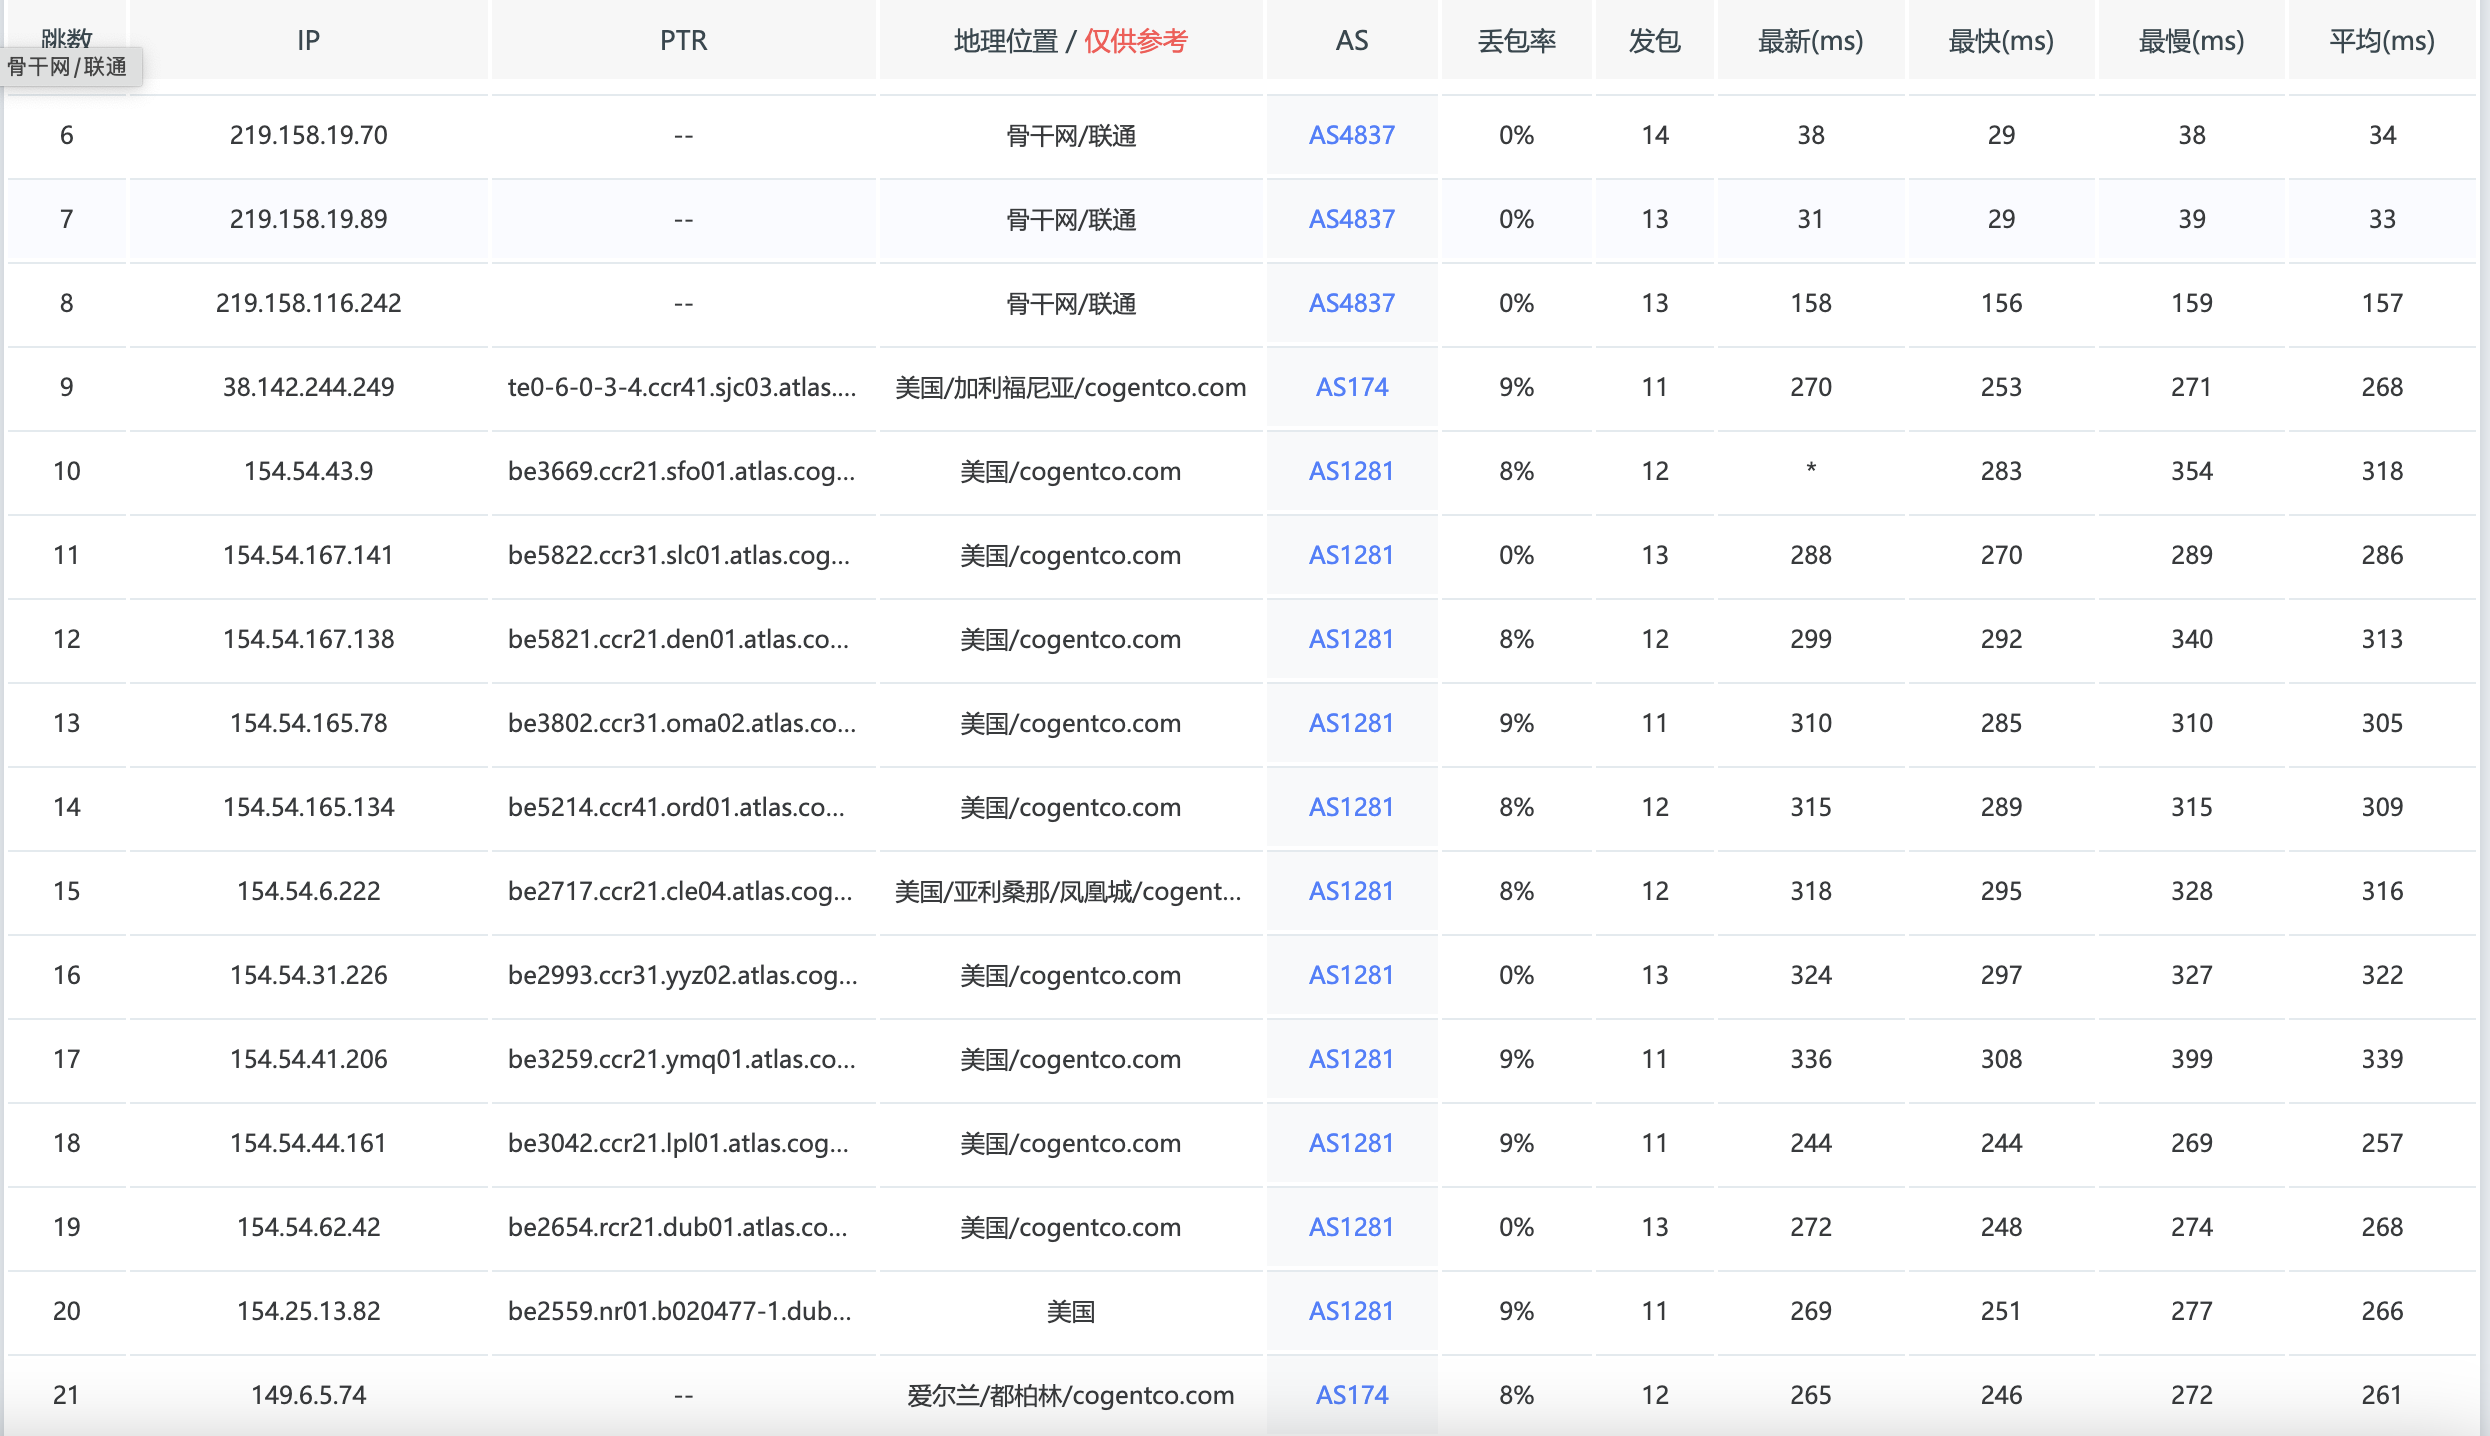Viewport: 2490px width, 1436px height.
Task: Click the 丢包率 column header
Action: pos(1516,41)
